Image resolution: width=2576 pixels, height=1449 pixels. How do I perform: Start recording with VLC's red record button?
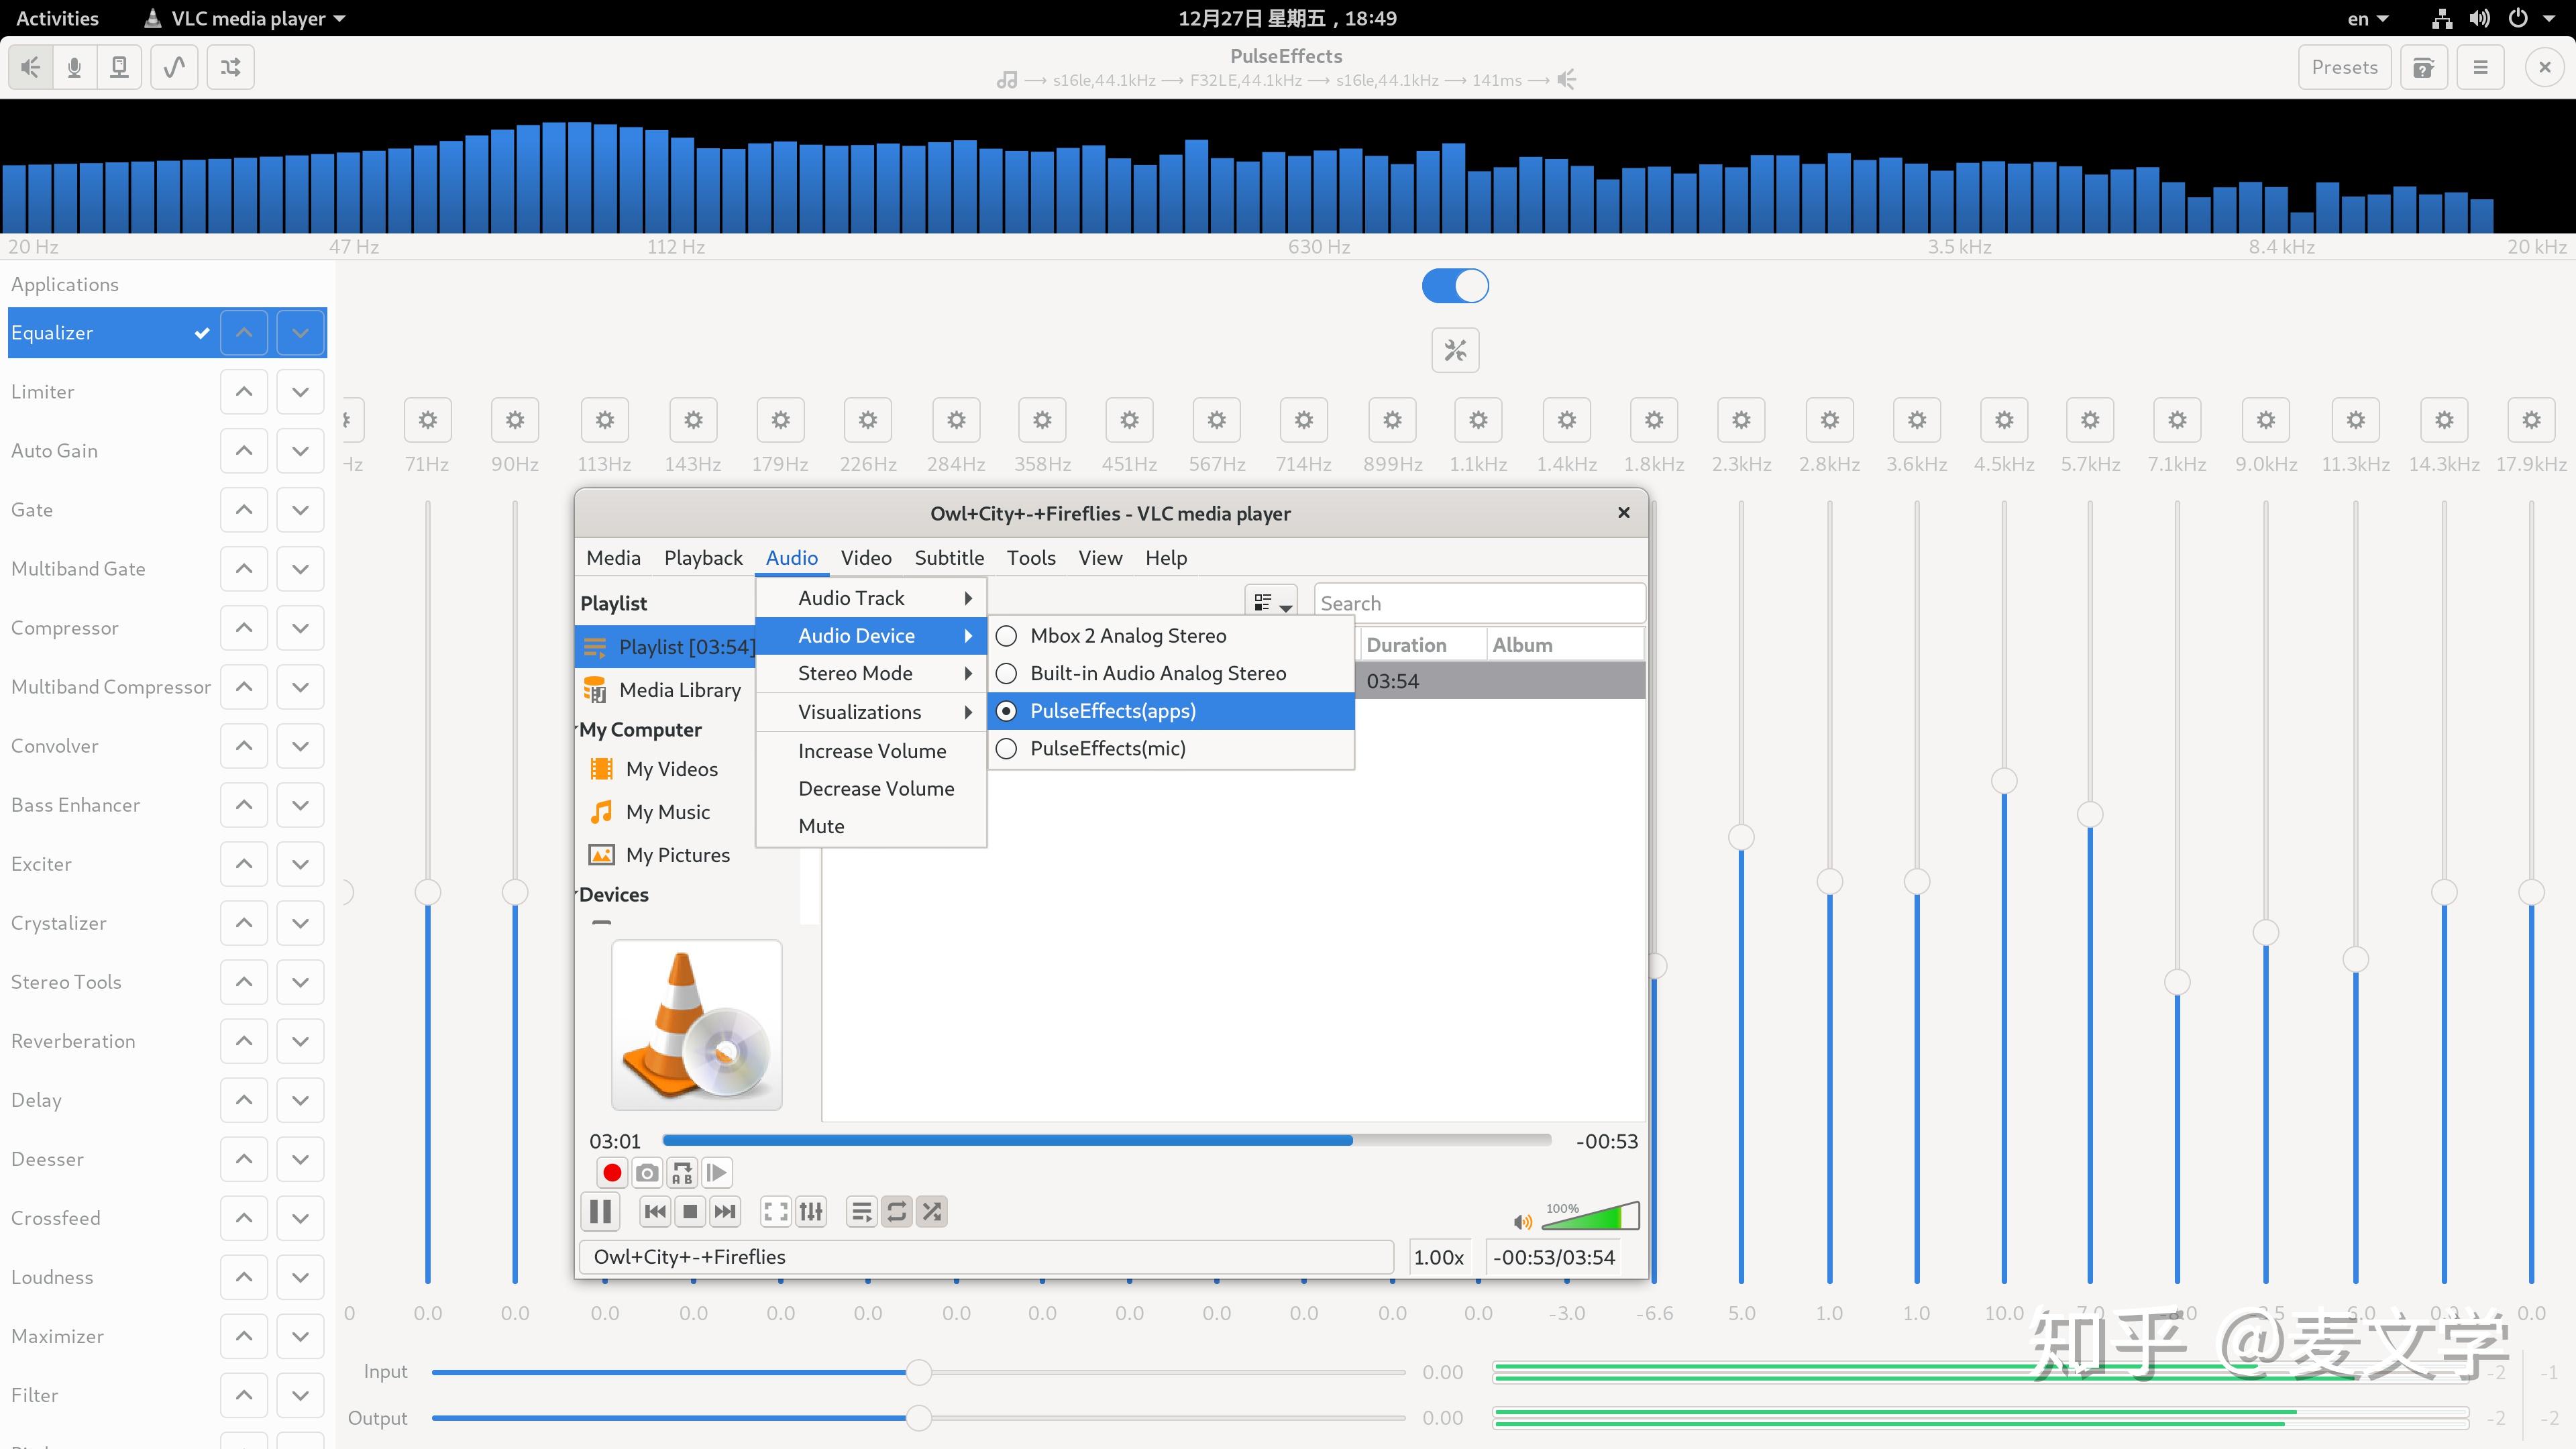[x=612, y=1172]
